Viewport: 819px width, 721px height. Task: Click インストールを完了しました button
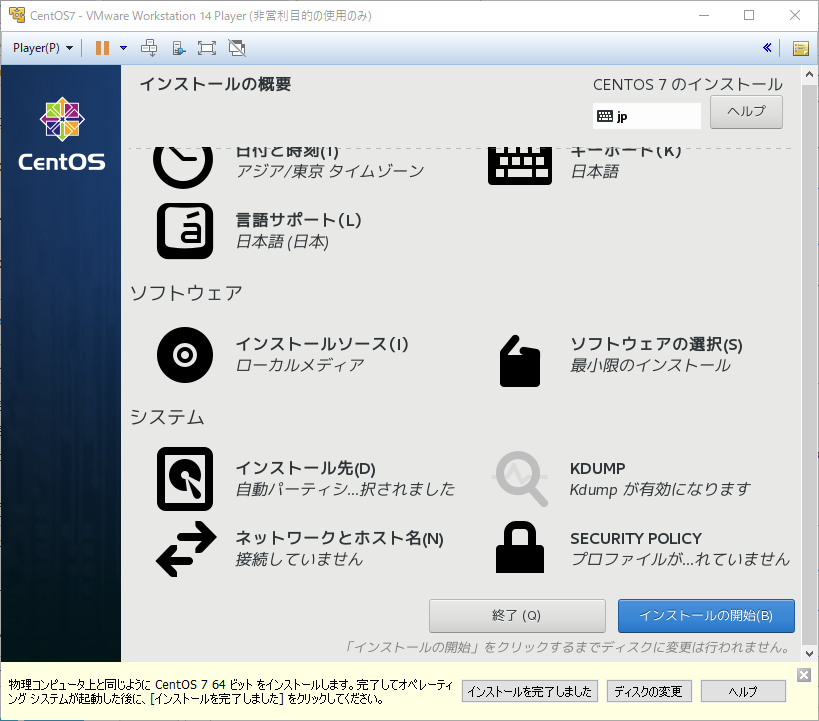click(x=530, y=691)
